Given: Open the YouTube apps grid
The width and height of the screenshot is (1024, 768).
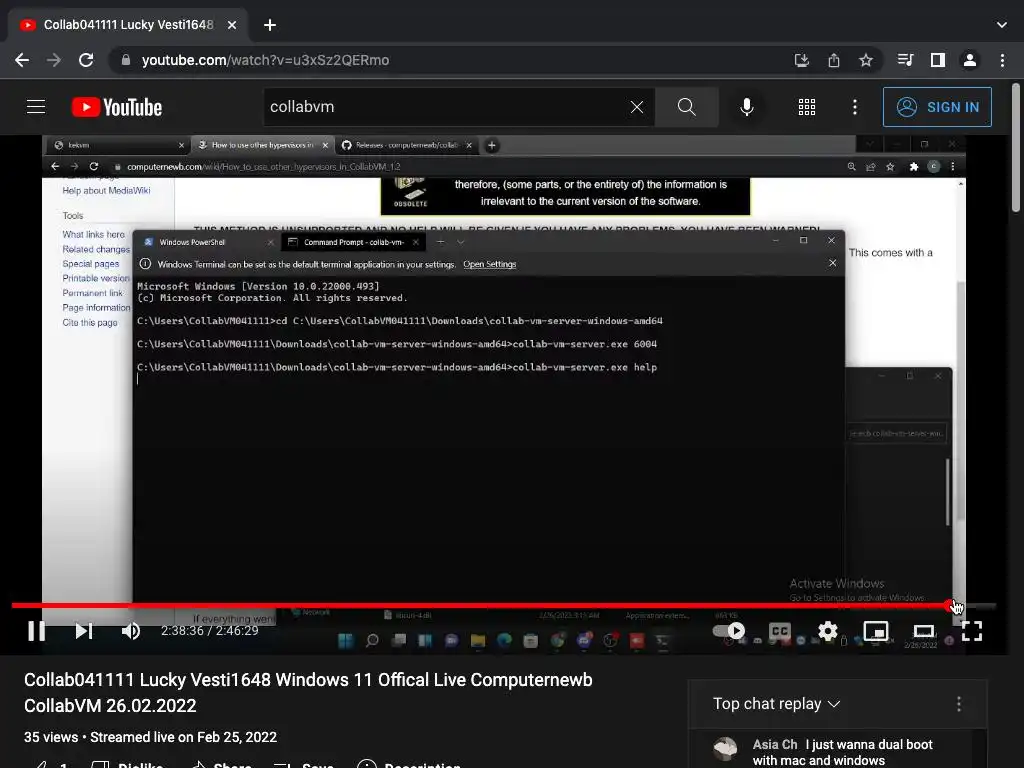Looking at the screenshot, I should pos(807,106).
